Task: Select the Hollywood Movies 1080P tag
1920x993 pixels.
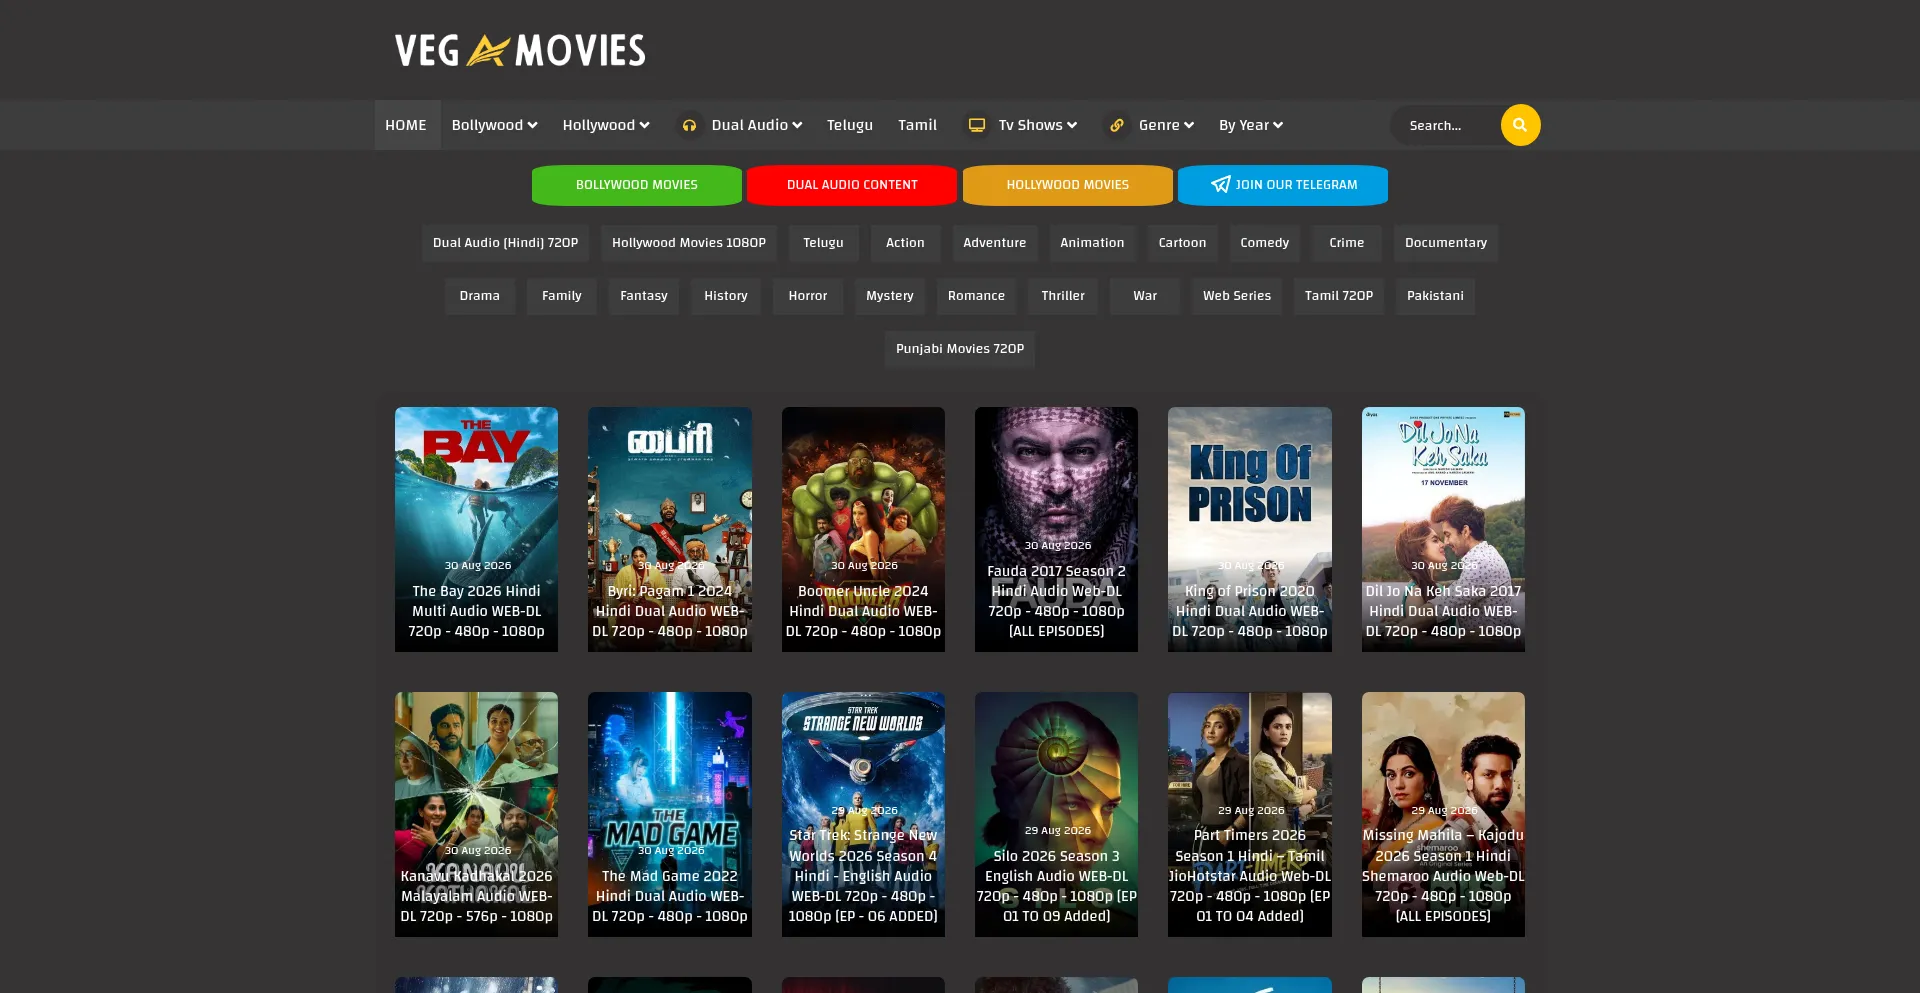Action: pos(689,243)
